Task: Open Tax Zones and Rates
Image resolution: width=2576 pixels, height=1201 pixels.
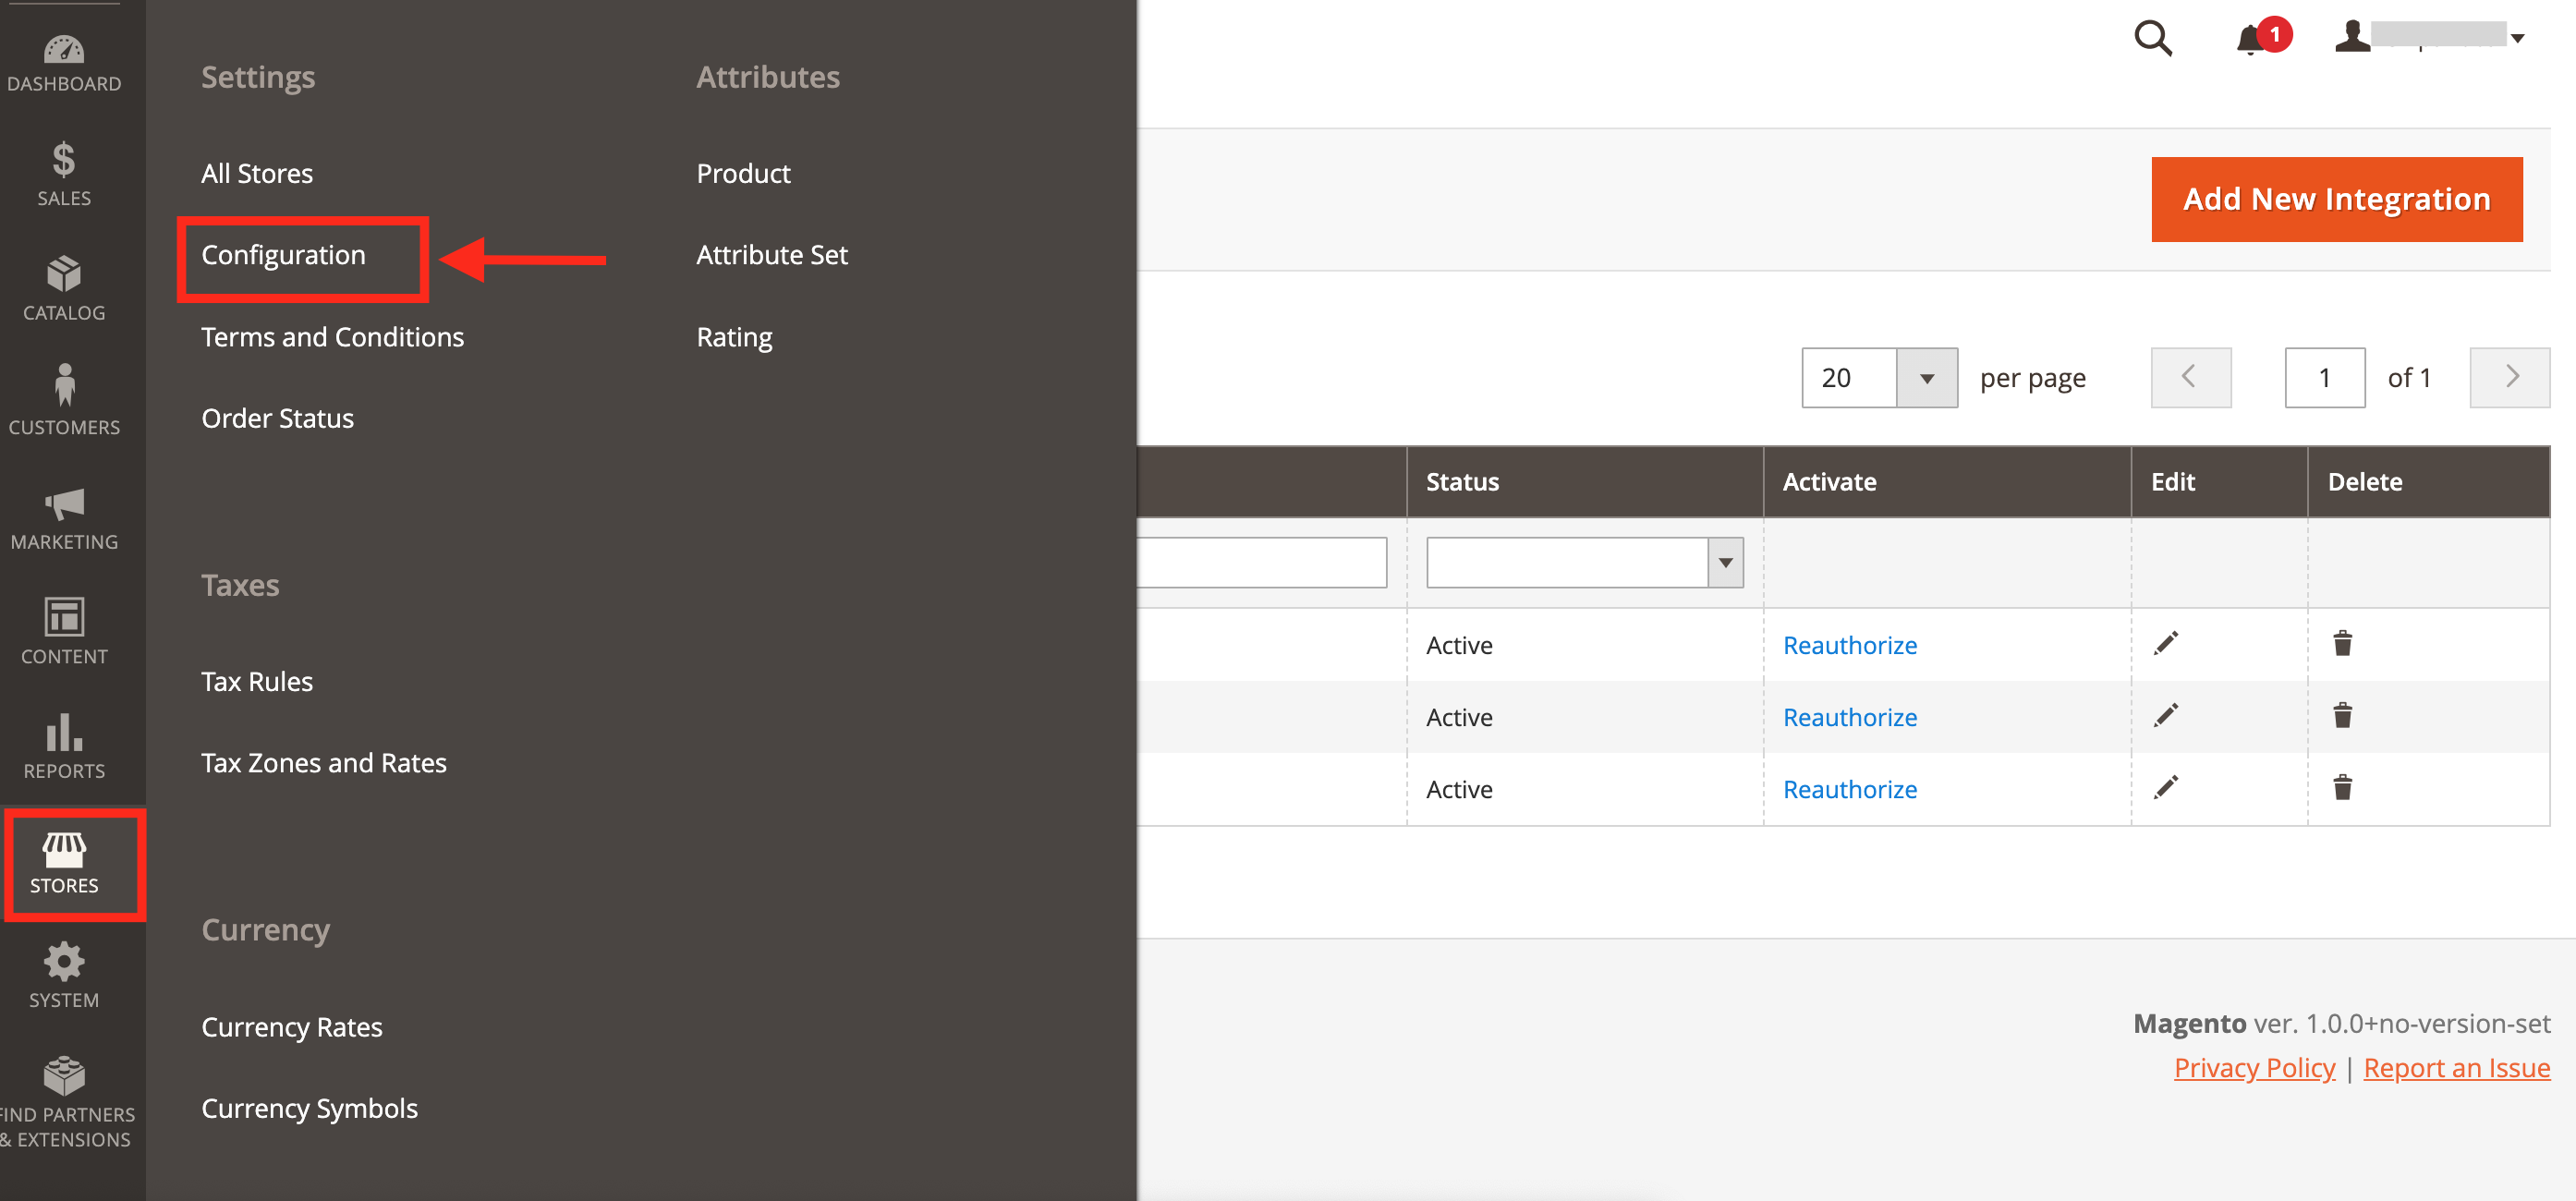Action: (324, 763)
